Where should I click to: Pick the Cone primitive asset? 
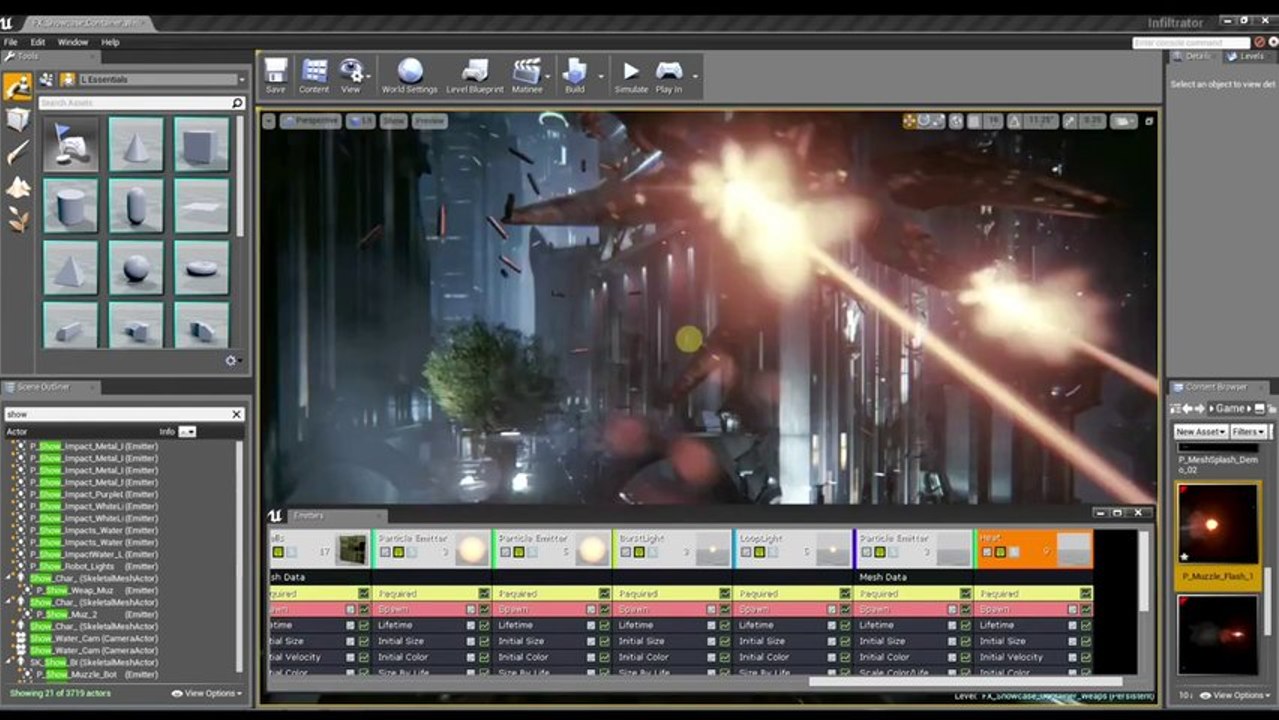pyautogui.click(x=136, y=144)
